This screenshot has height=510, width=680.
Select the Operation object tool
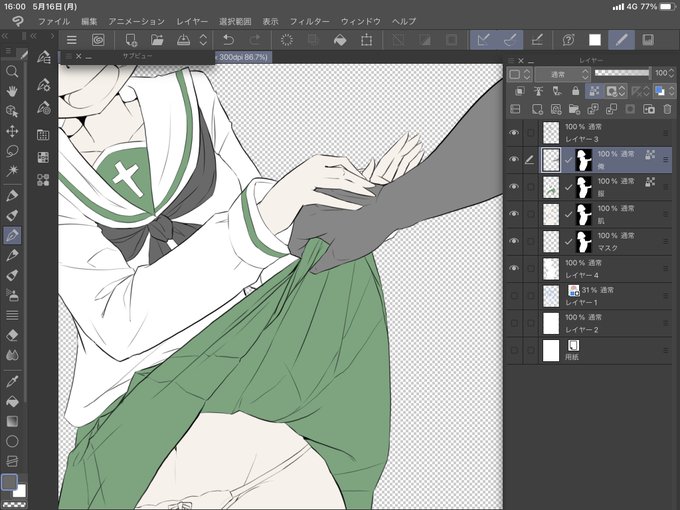(x=12, y=111)
